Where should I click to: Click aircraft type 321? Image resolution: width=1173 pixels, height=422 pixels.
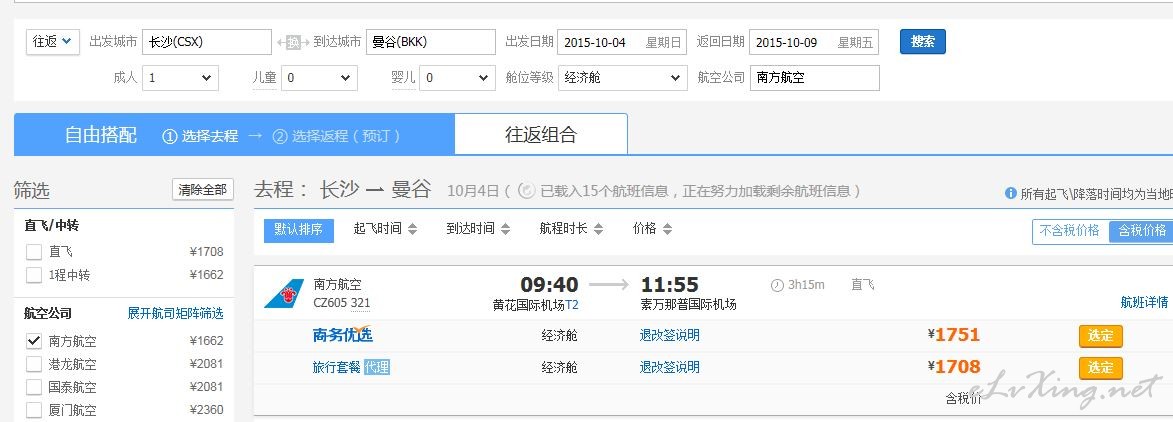point(361,302)
